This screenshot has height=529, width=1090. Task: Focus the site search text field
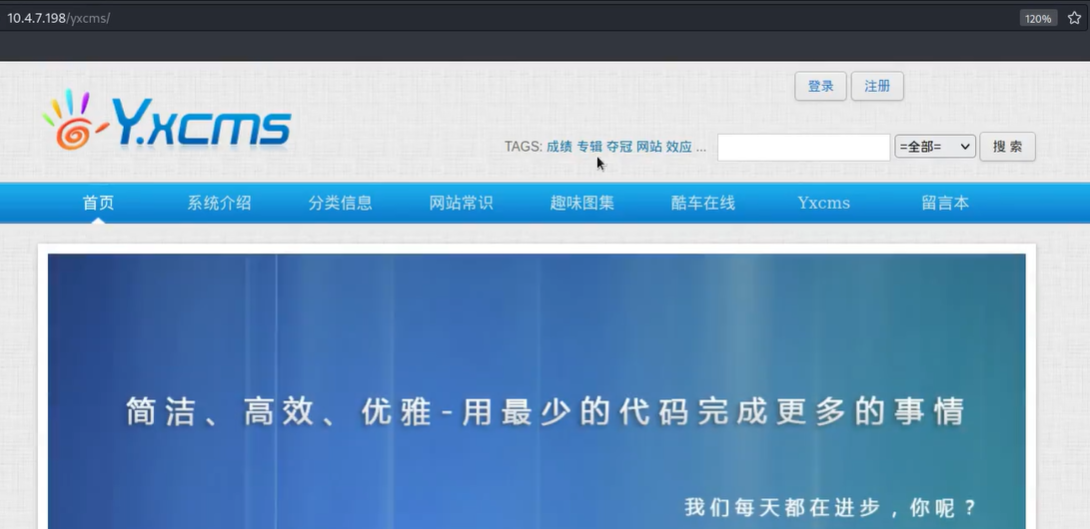pos(803,147)
